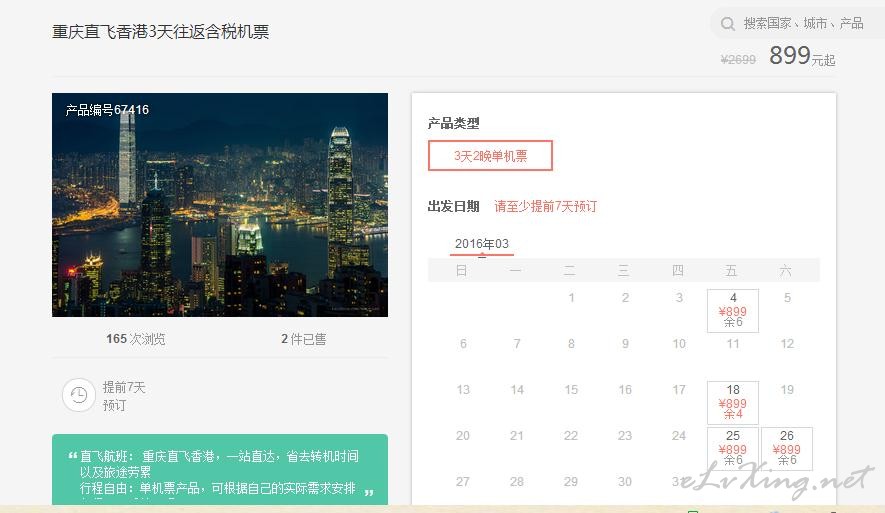Choose departure date March 25 at ¥899
This screenshot has width=885, height=513.
click(x=733, y=449)
